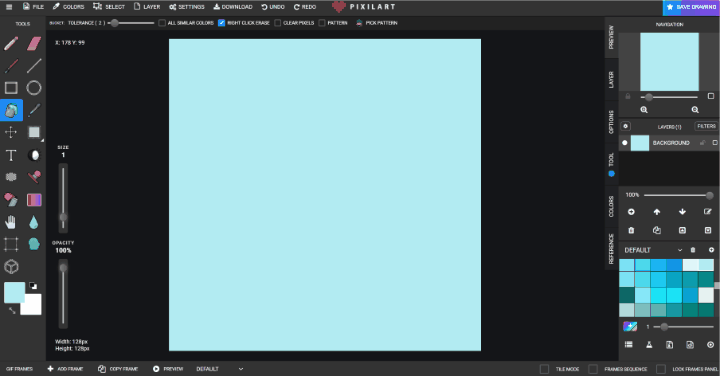This screenshot has width=720, height=376.
Task: Switch to the Options side tab
Action: 611,122
